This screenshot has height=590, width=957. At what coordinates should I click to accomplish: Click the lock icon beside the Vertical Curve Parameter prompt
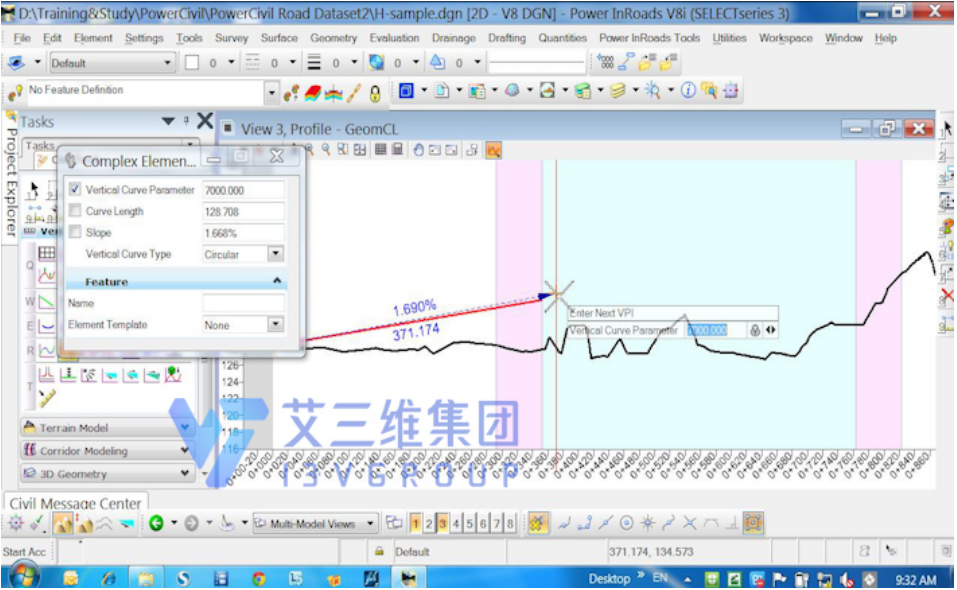point(755,330)
